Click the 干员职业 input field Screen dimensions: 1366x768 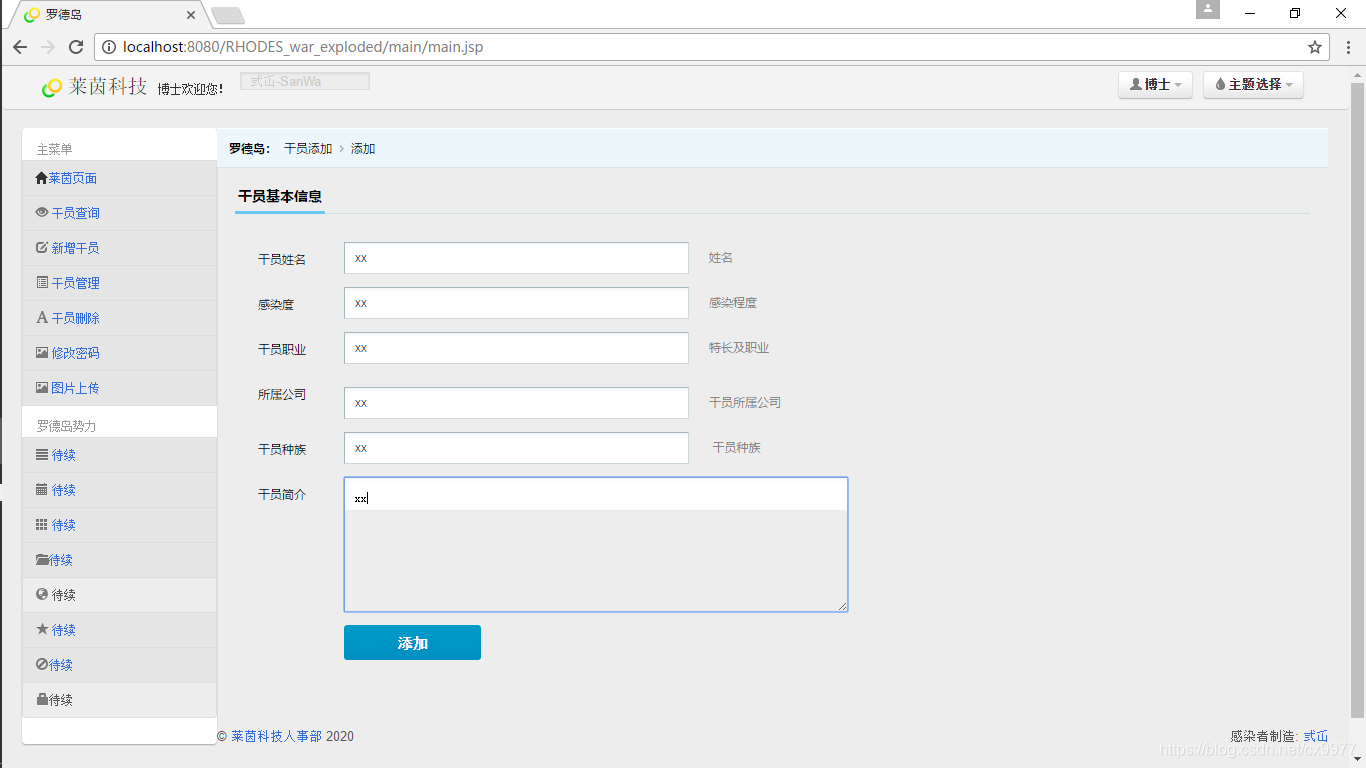pos(516,348)
